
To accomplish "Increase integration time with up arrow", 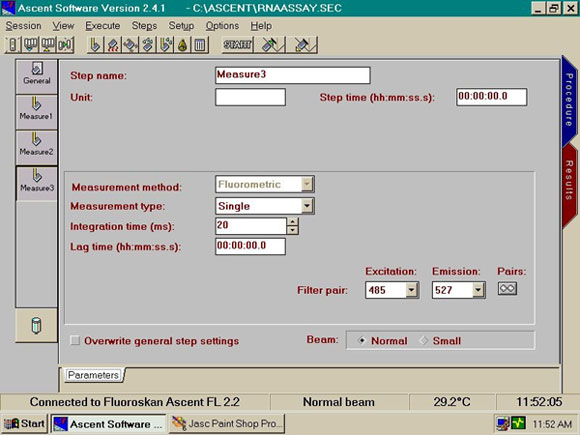I will [293, 222].
